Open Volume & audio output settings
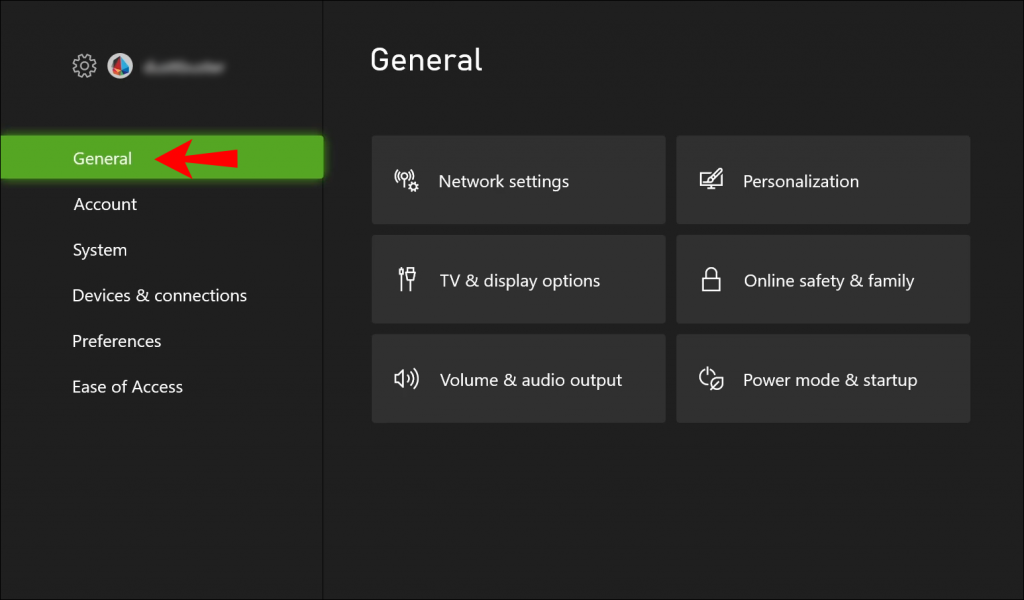Image resolution: width=1024 pixels, height=600 pixels. click(518, 378)
